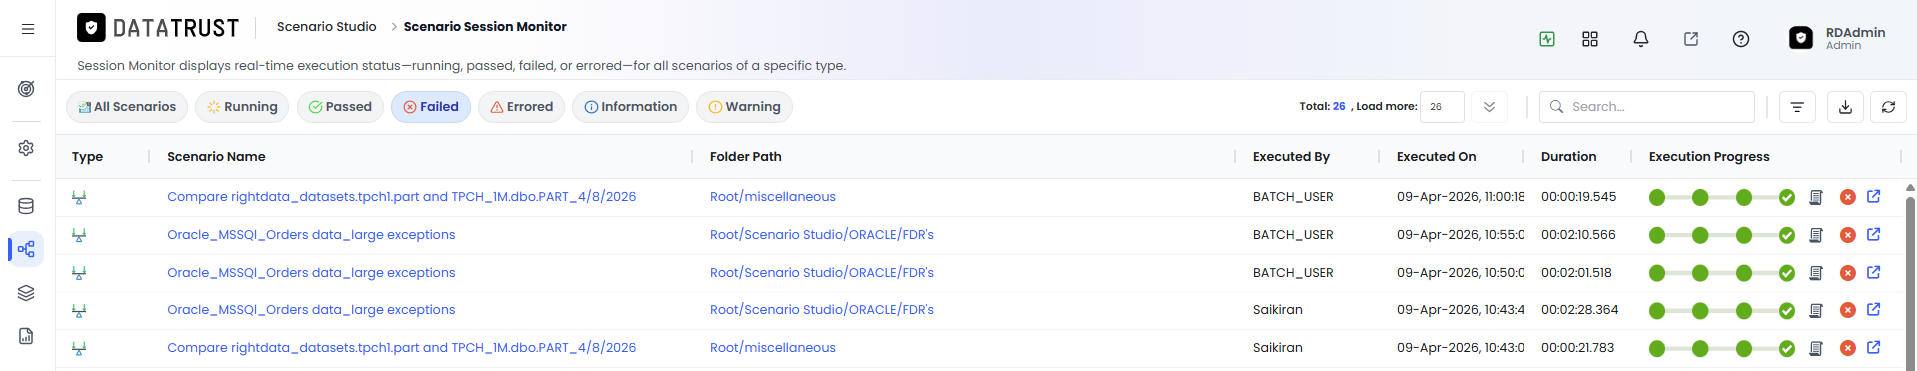Open log document icon for first row

1816,197
